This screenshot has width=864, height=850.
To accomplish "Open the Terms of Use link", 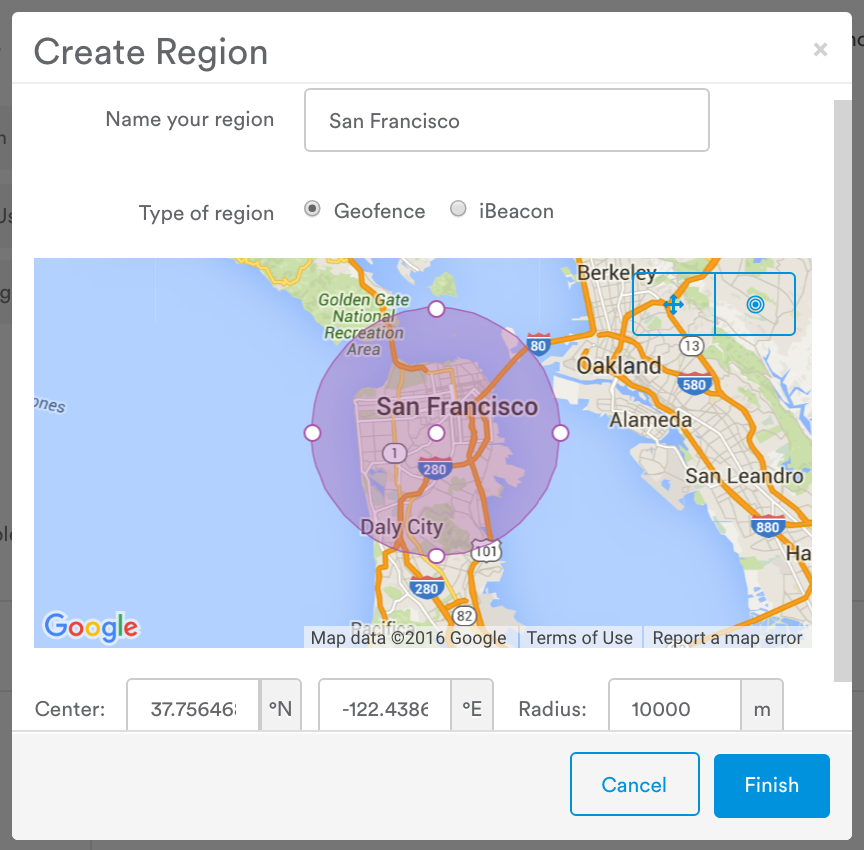I will point(580,637).
